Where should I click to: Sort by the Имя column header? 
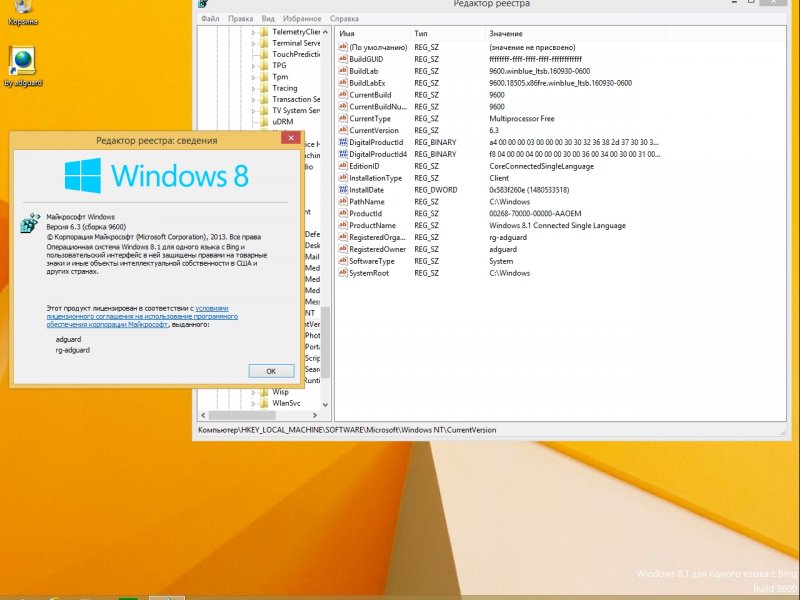click(372, 33)
